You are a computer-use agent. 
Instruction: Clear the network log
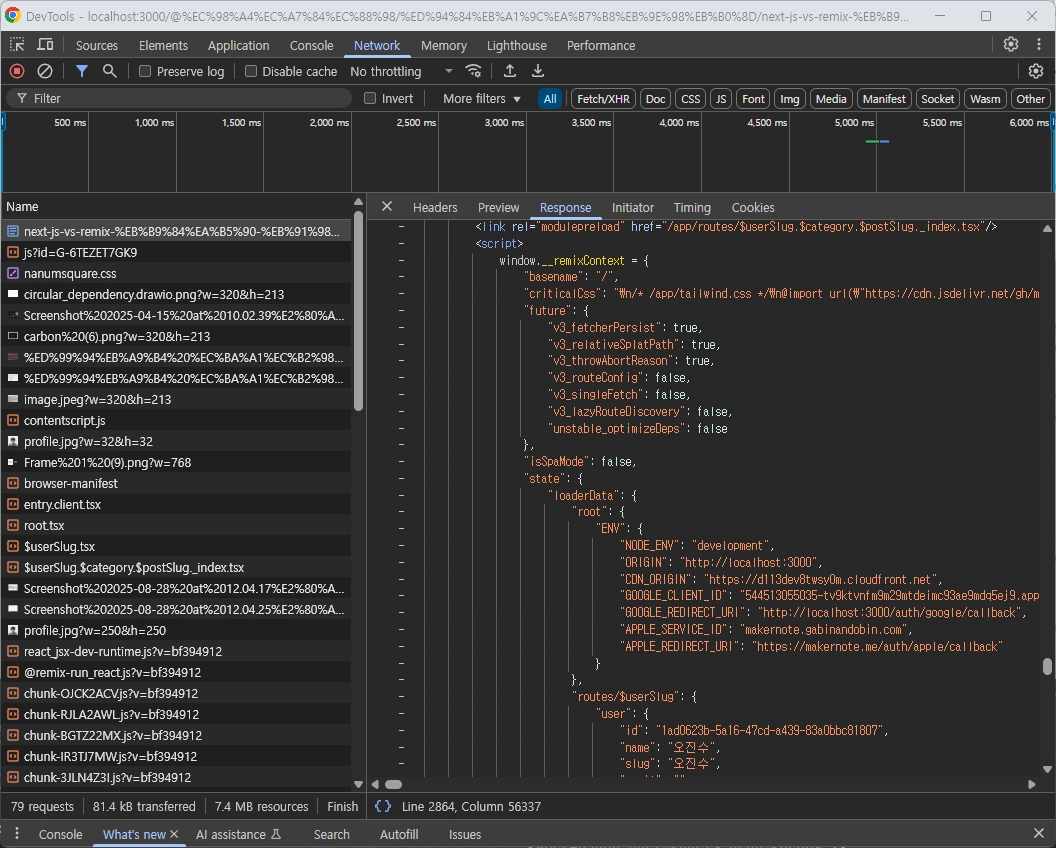click(45, 71)
